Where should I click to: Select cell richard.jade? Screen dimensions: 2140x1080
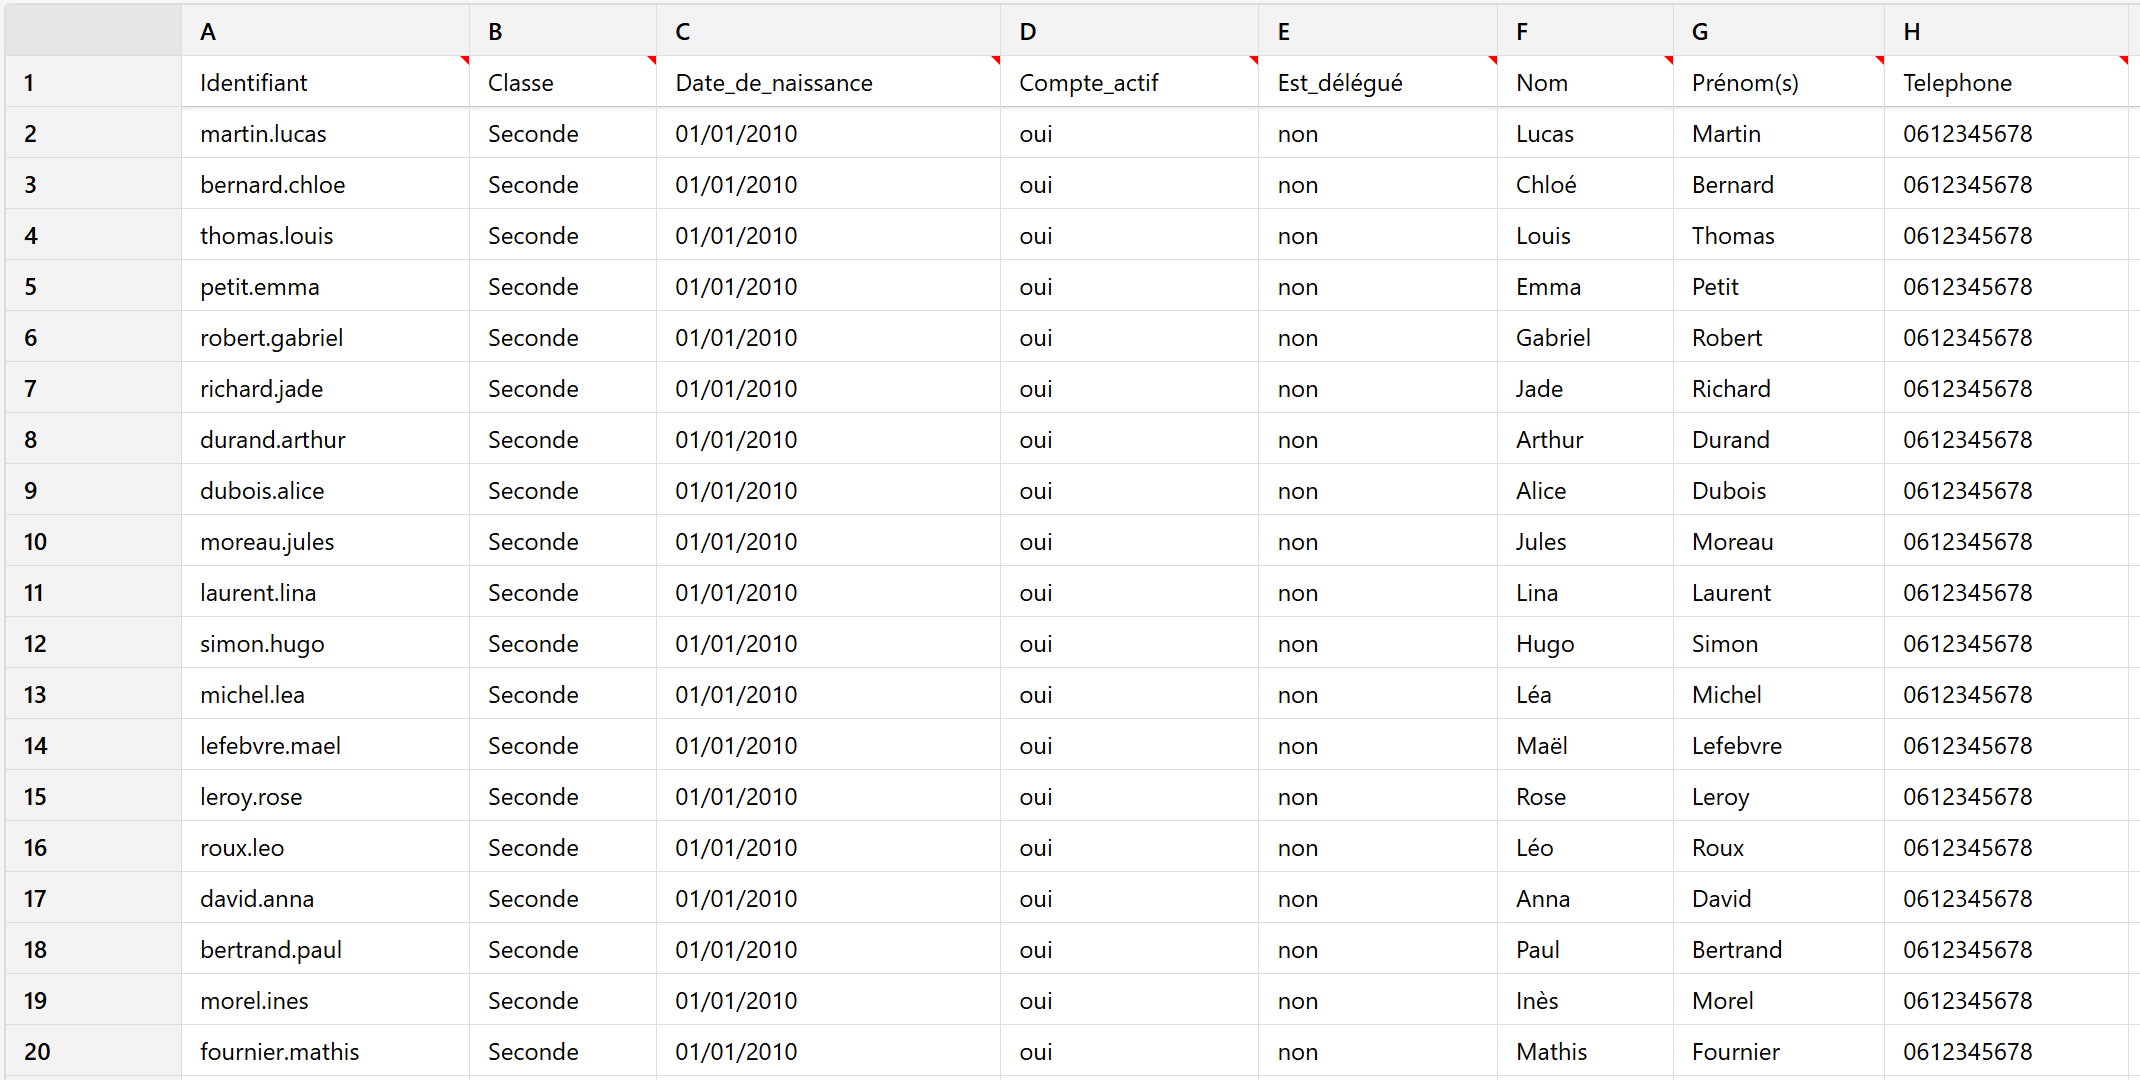[325, 388]
